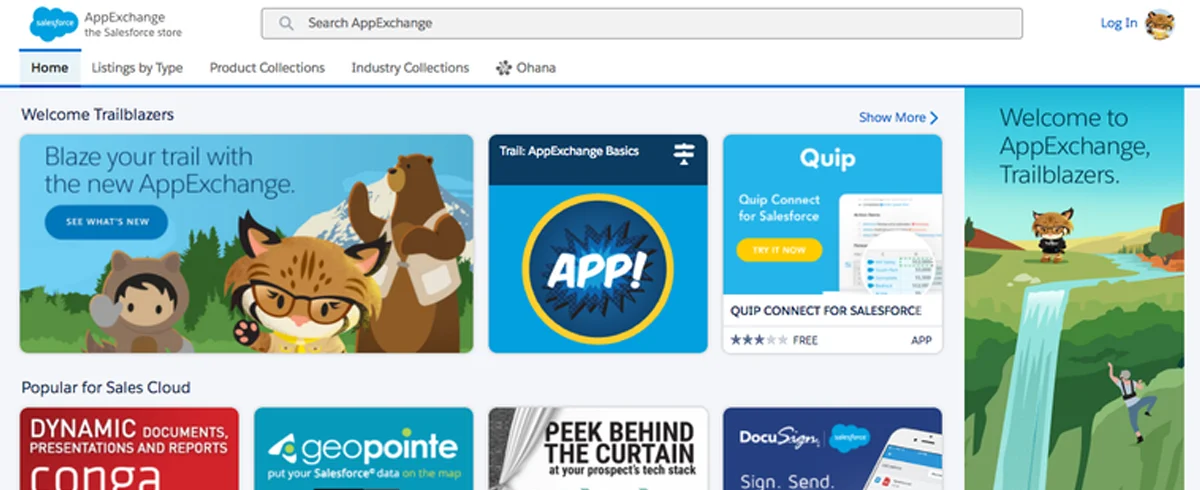This screenshot has height=490, width=1200.
Task: Open the user avatar icon
Action: coord(1160,24)
